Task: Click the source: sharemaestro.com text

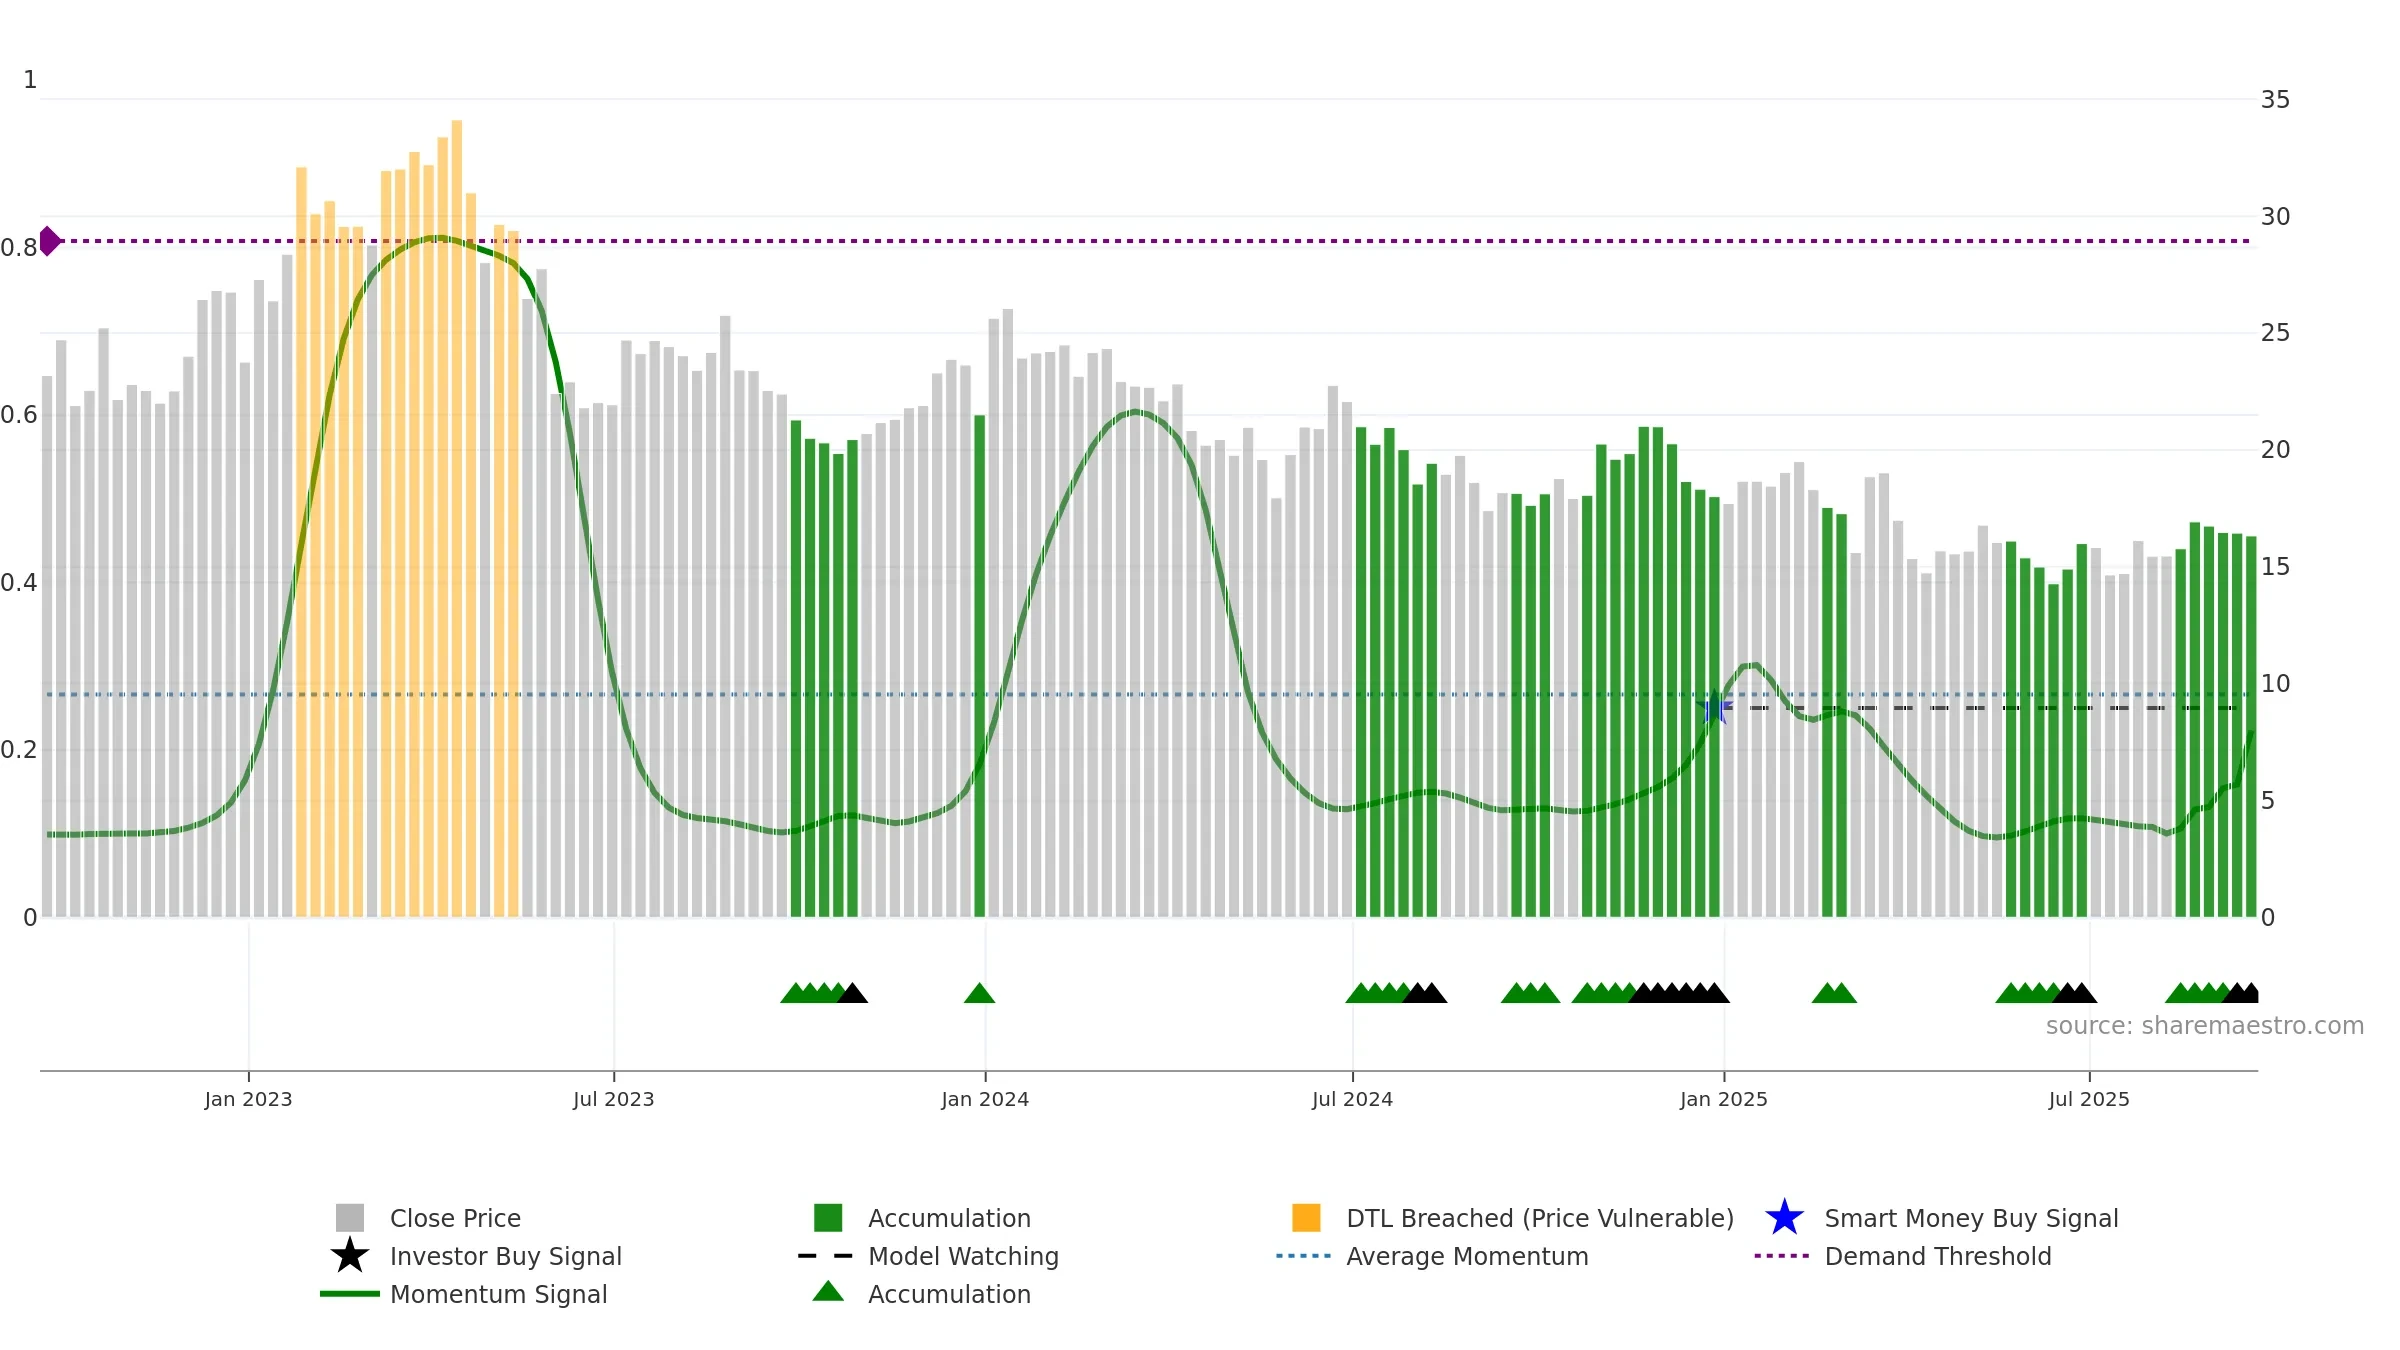Action: (2204, 1026)
